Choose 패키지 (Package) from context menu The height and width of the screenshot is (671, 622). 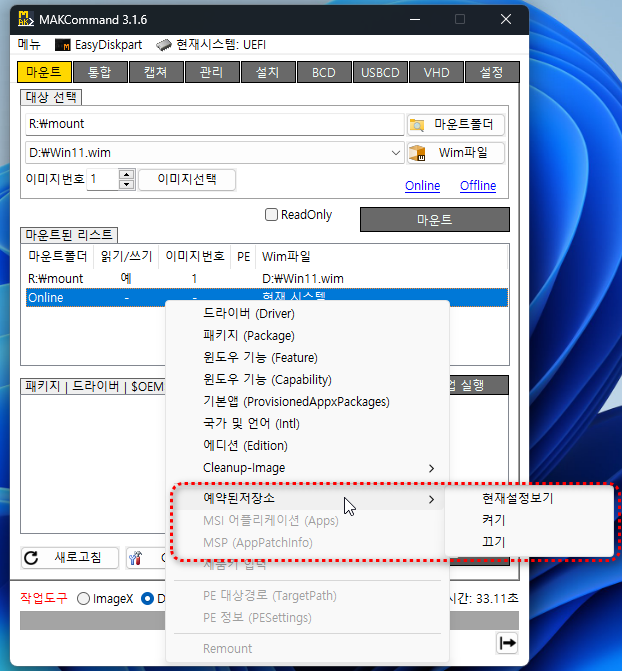[307, 336]
